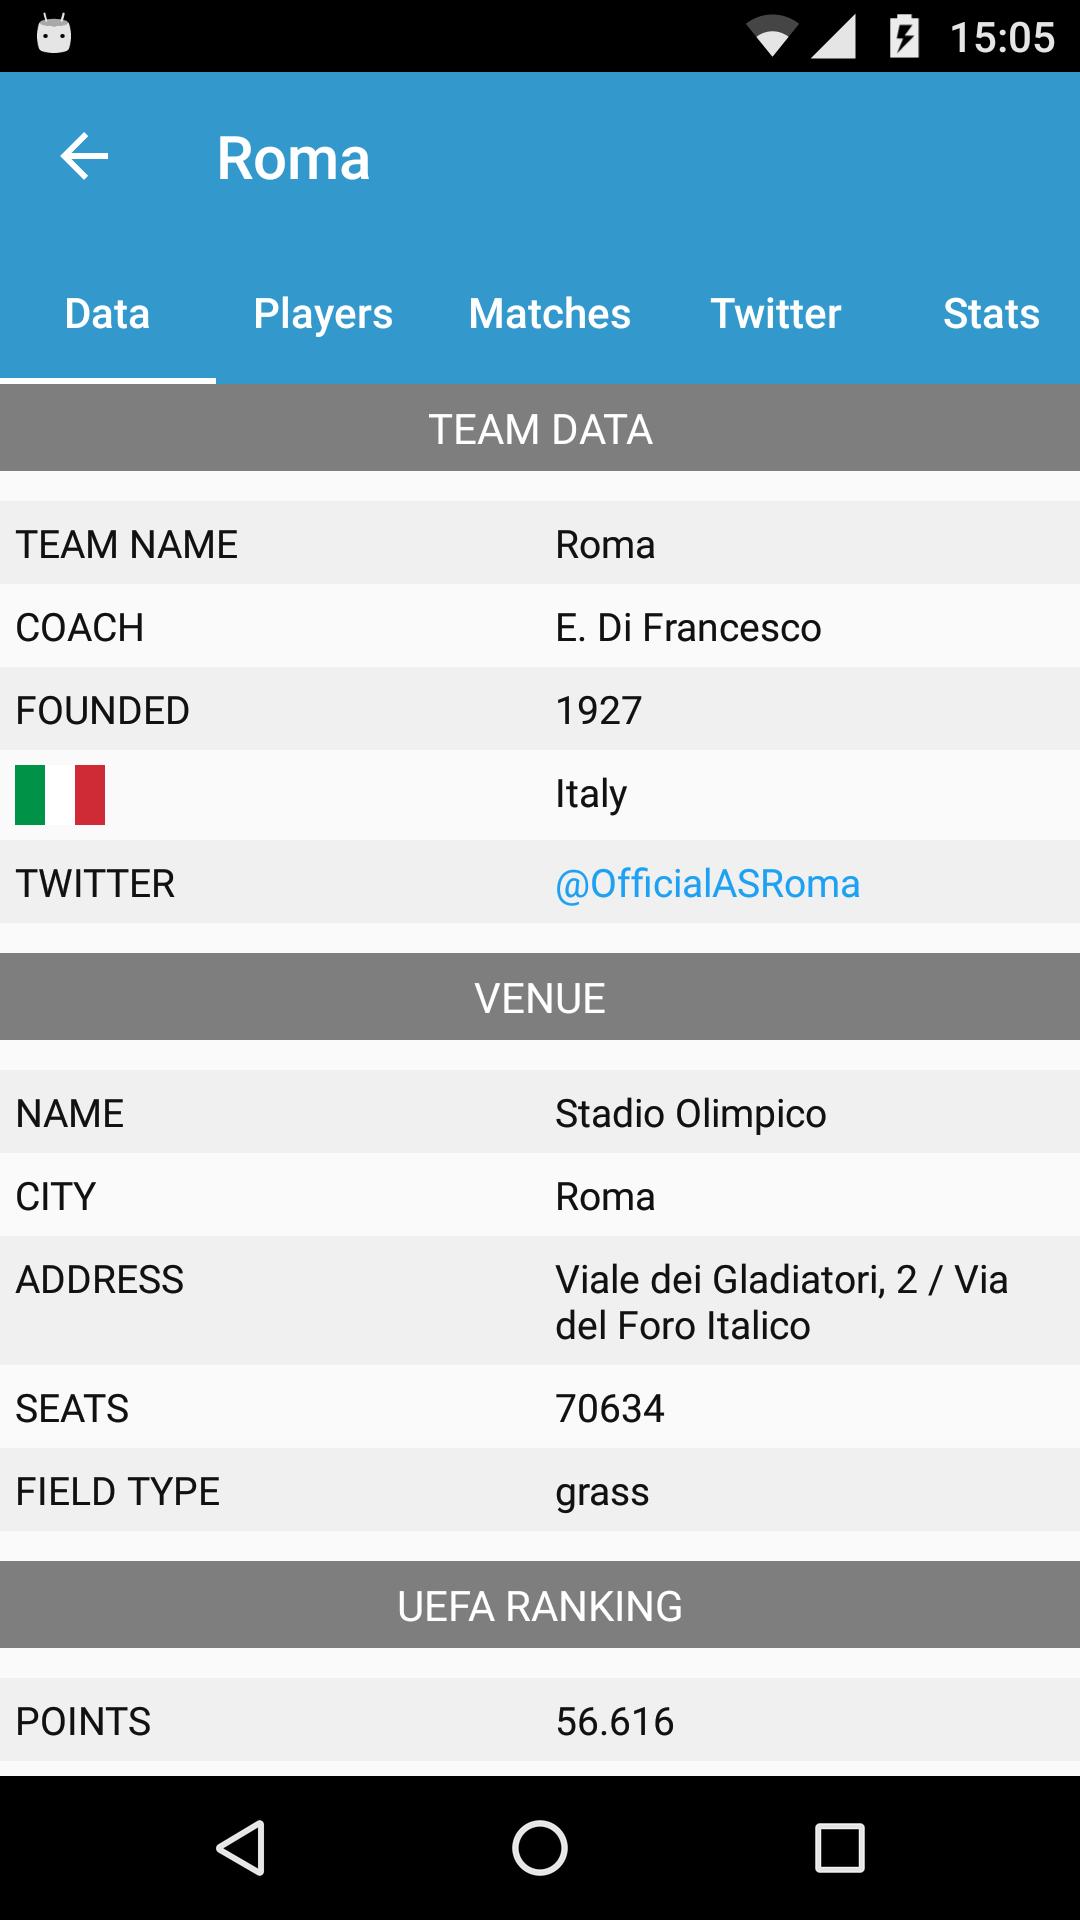Tap the Italy flag icon
This screenshot has width=1080, height=1920.
click(60, 795)
